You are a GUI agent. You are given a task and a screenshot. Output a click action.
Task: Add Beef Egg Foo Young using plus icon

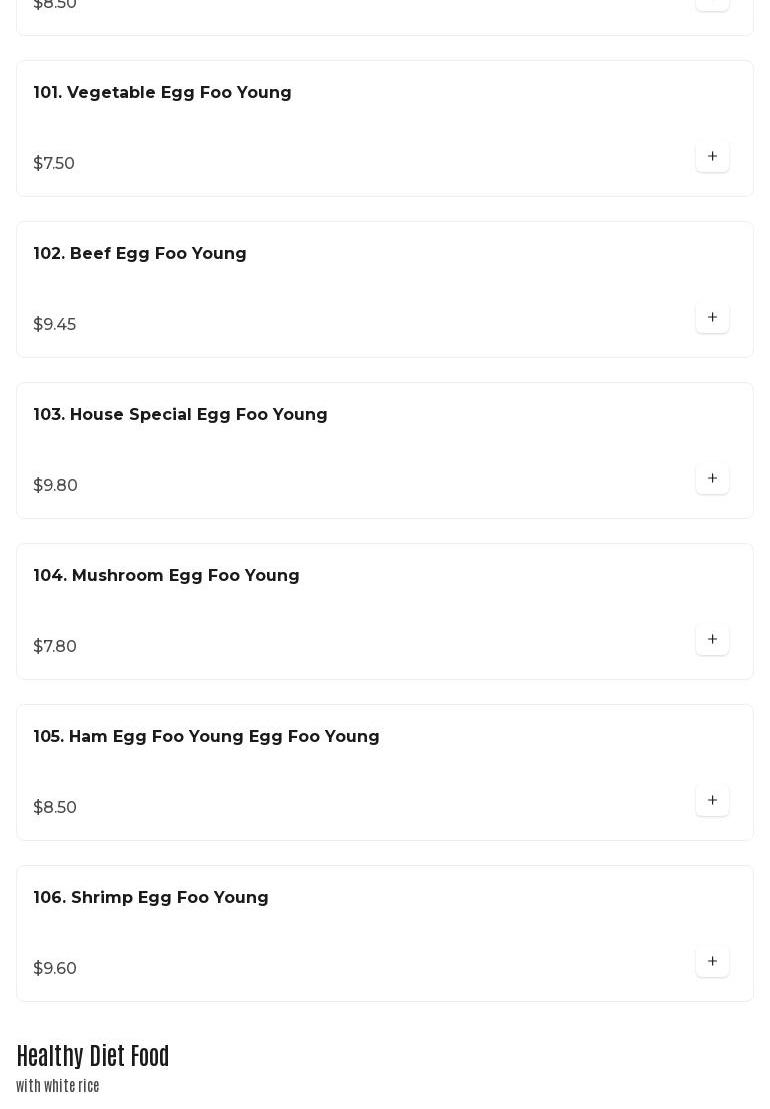tap(712, 318)
